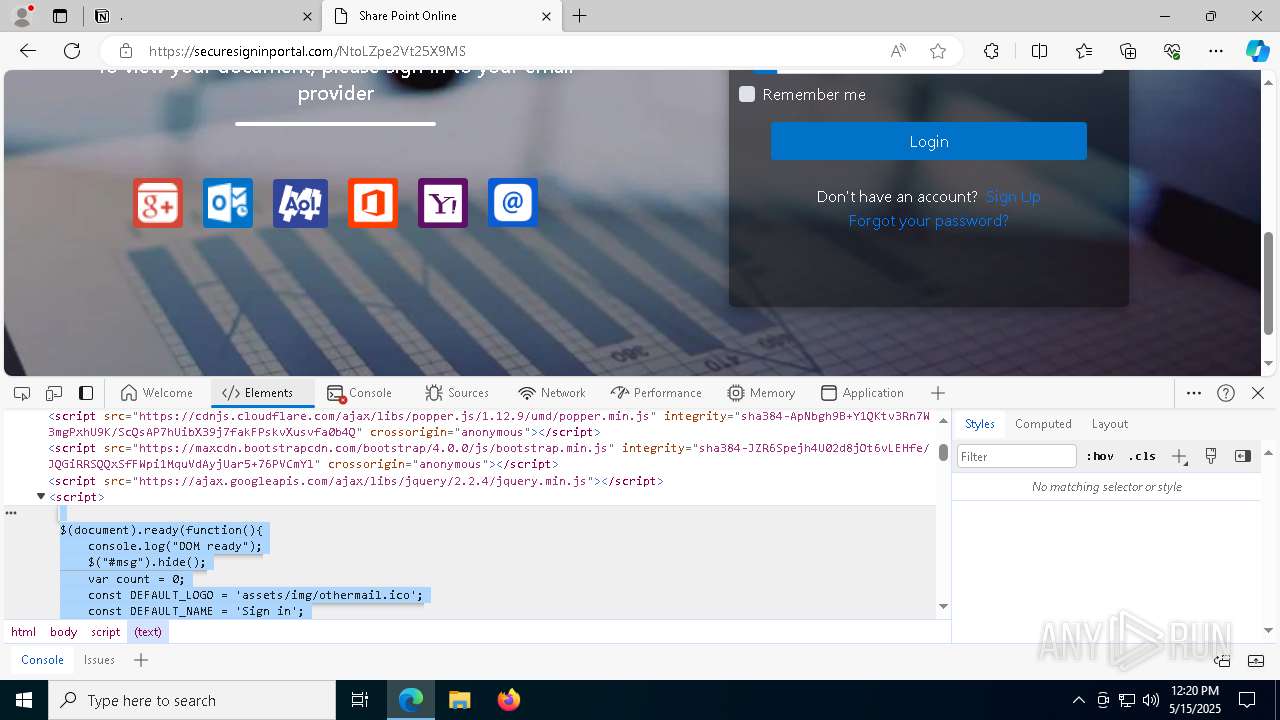Open DevTools help
1280x720 pixels.
click(1226, 393)
